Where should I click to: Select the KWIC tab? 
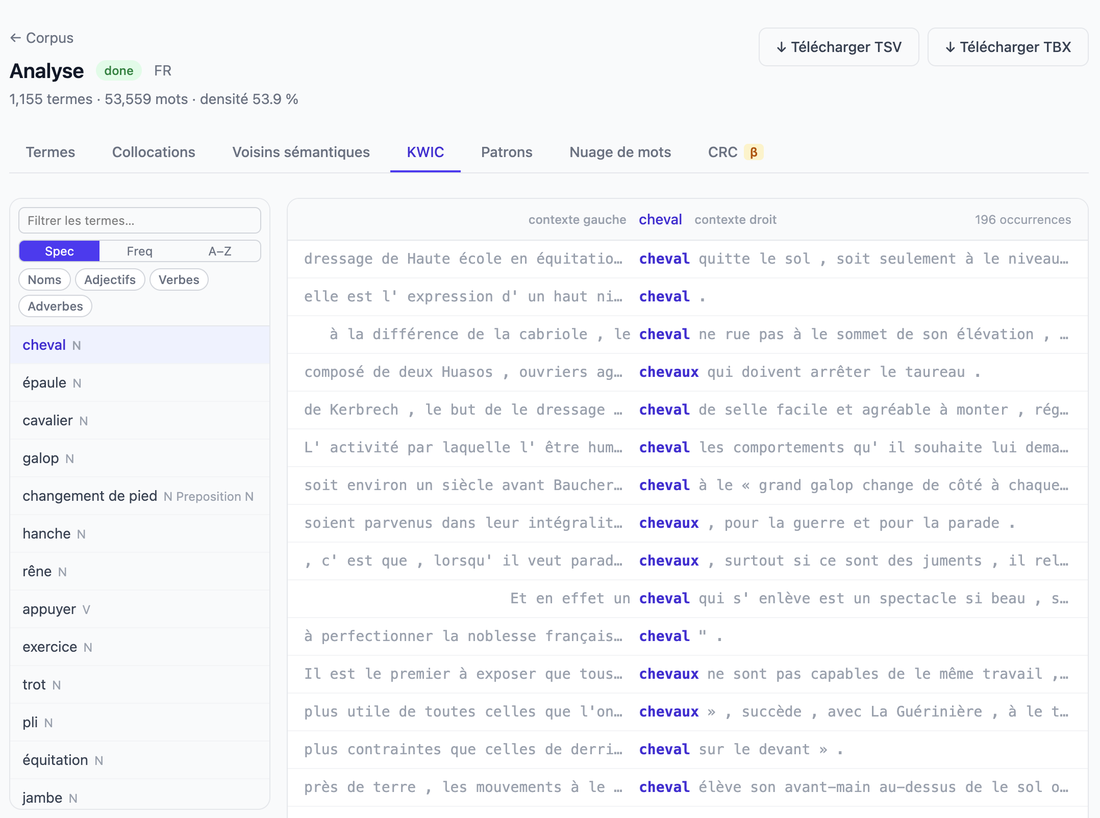pyautogui.click(x=425, y=152)
